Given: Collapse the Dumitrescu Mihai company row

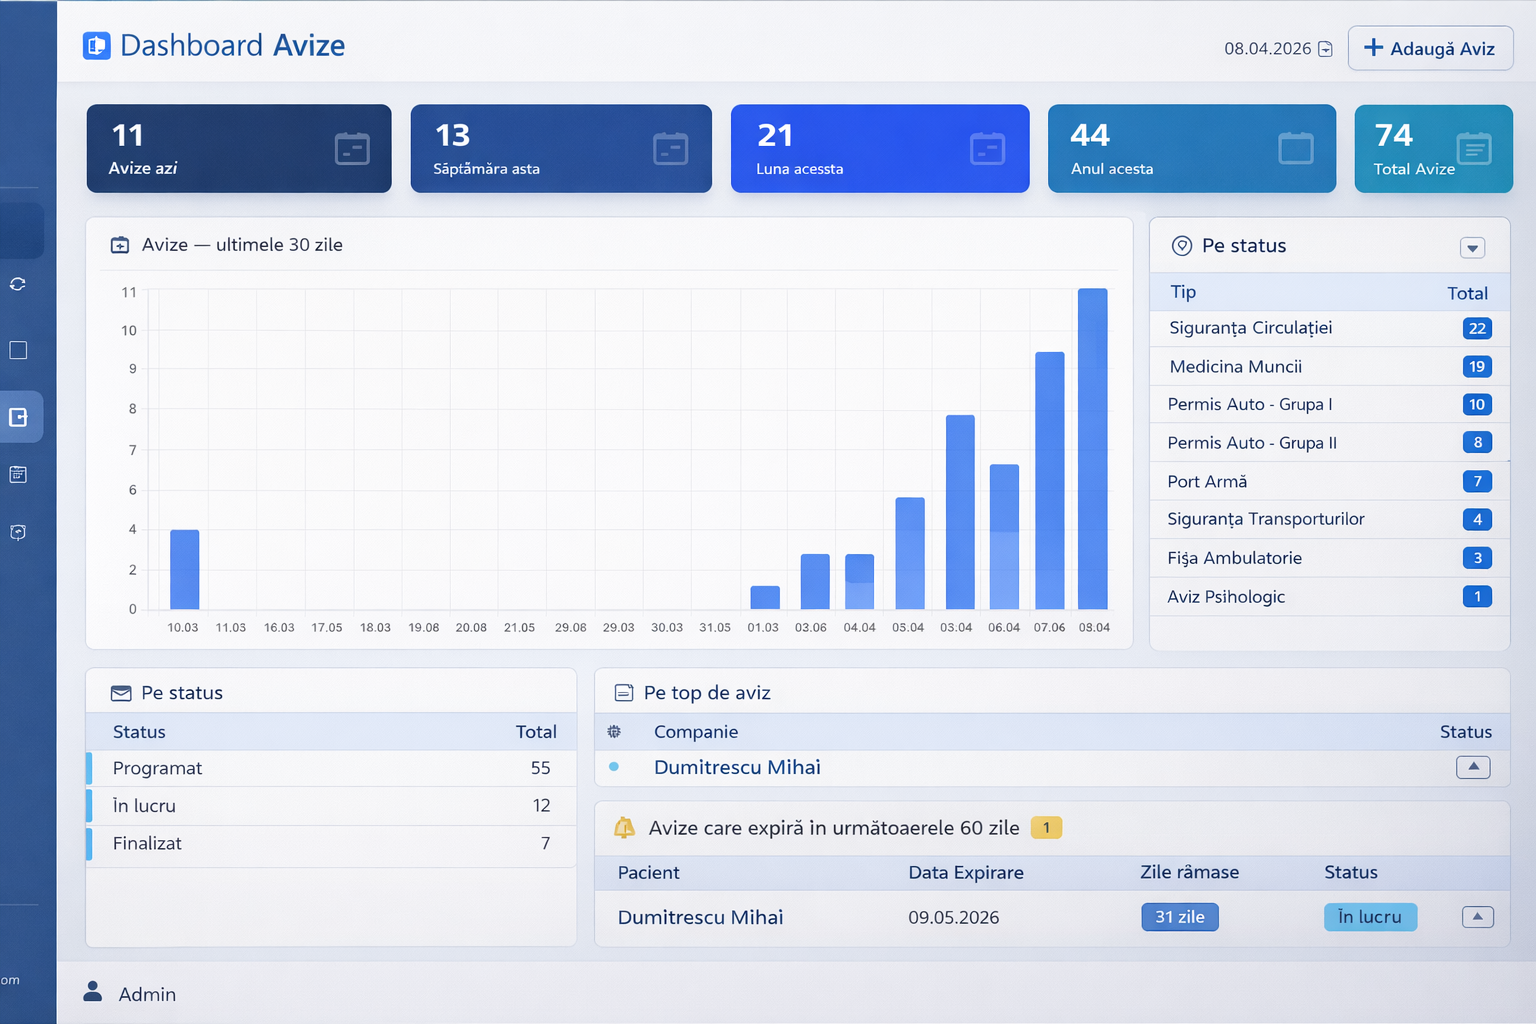Looking at the screenshot, I should coord(1473,767).
